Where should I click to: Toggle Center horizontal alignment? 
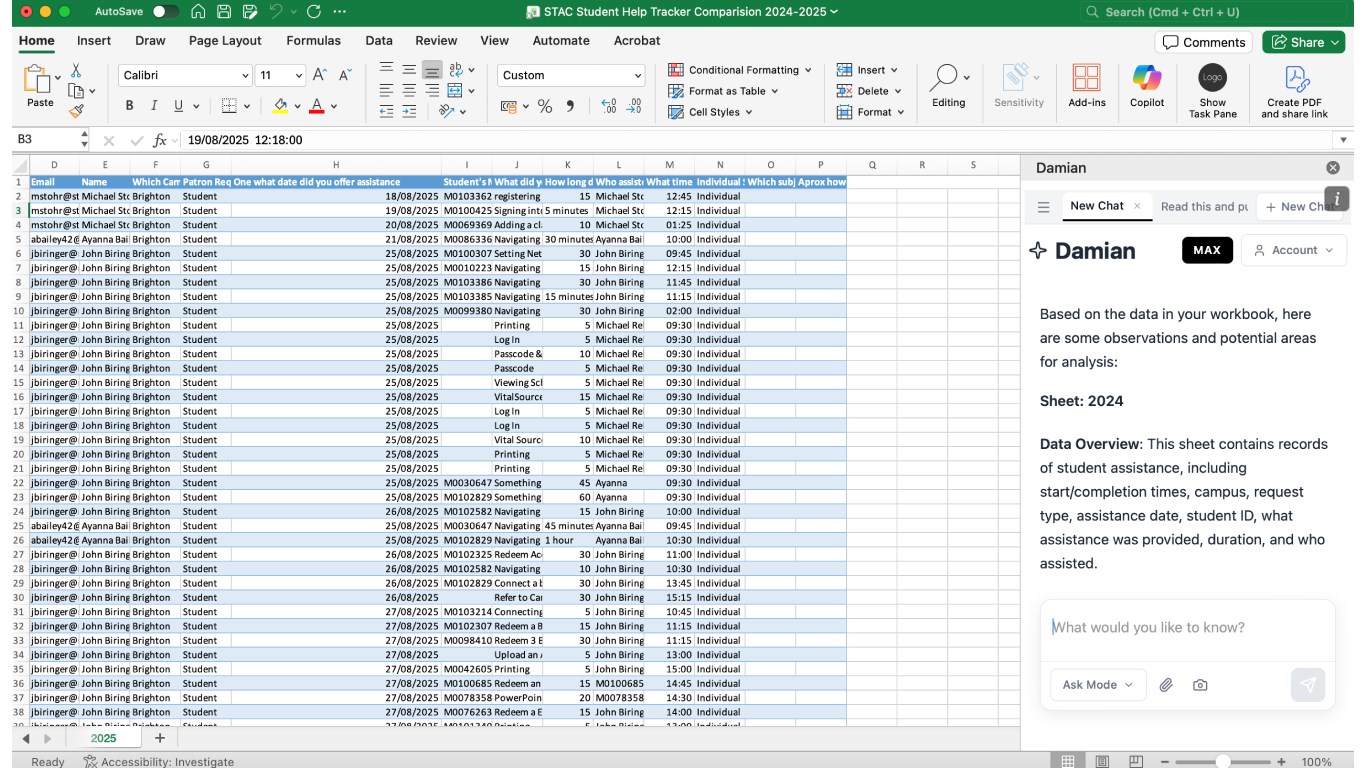[x=409, y=90]
